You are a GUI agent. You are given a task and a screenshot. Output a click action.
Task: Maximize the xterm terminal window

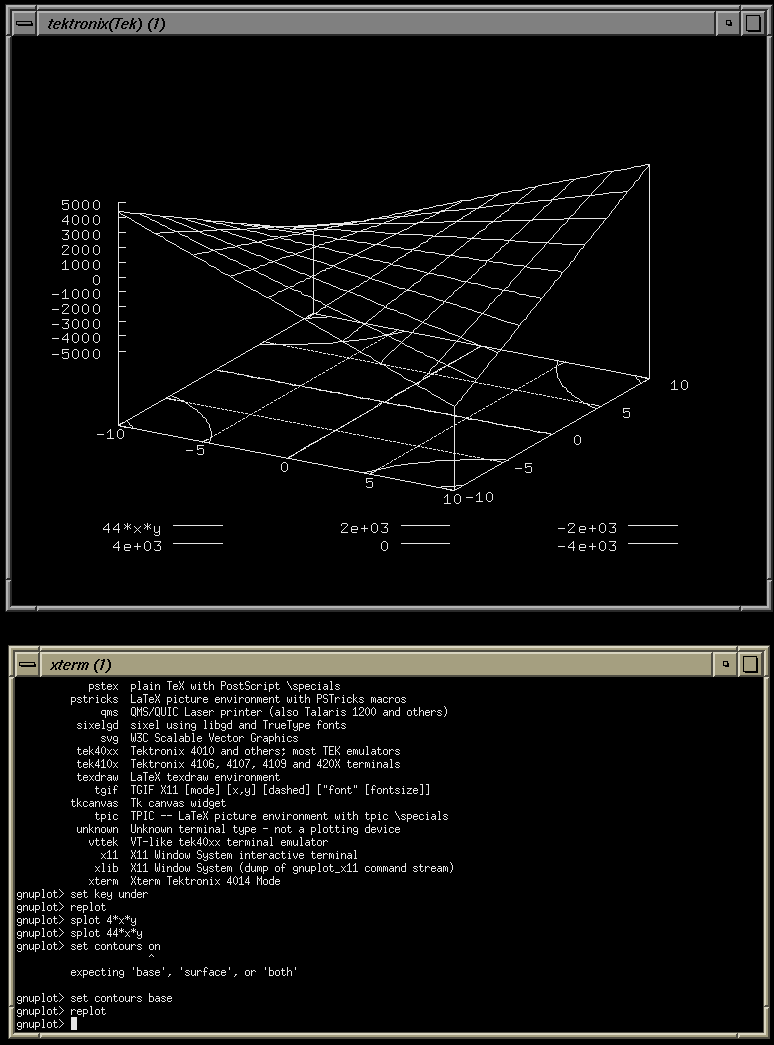[753, 664]
